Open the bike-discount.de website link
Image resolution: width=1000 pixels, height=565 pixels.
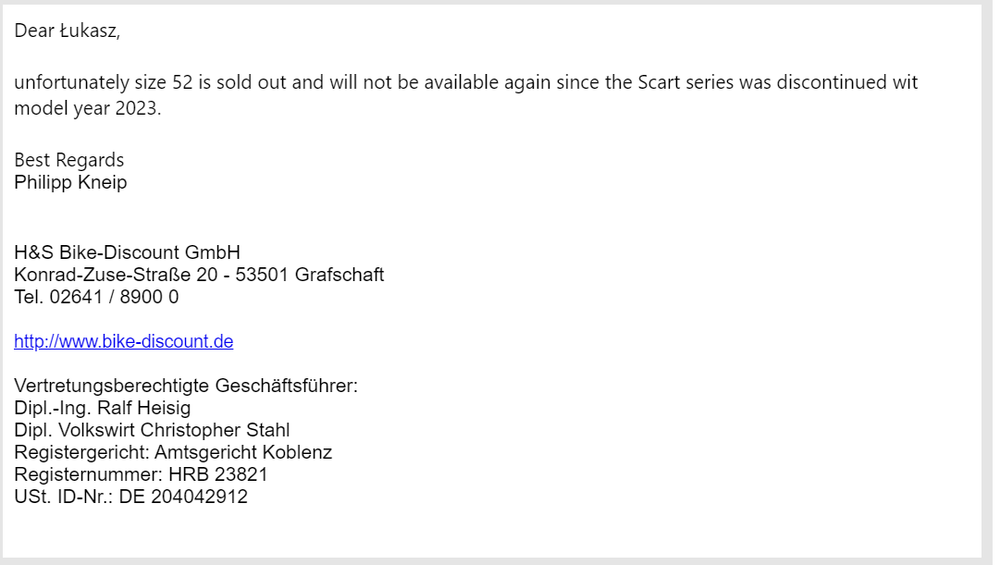tap(123, 341)
